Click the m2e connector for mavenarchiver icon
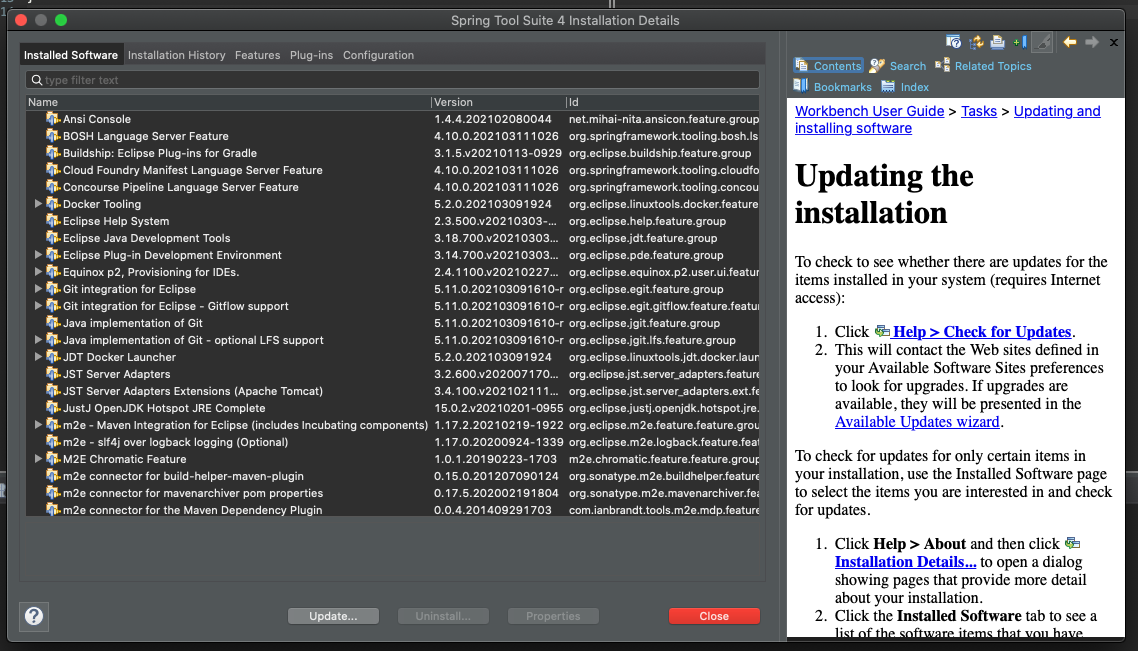The width and height of the screenshot is (1138, 651). 53,493
